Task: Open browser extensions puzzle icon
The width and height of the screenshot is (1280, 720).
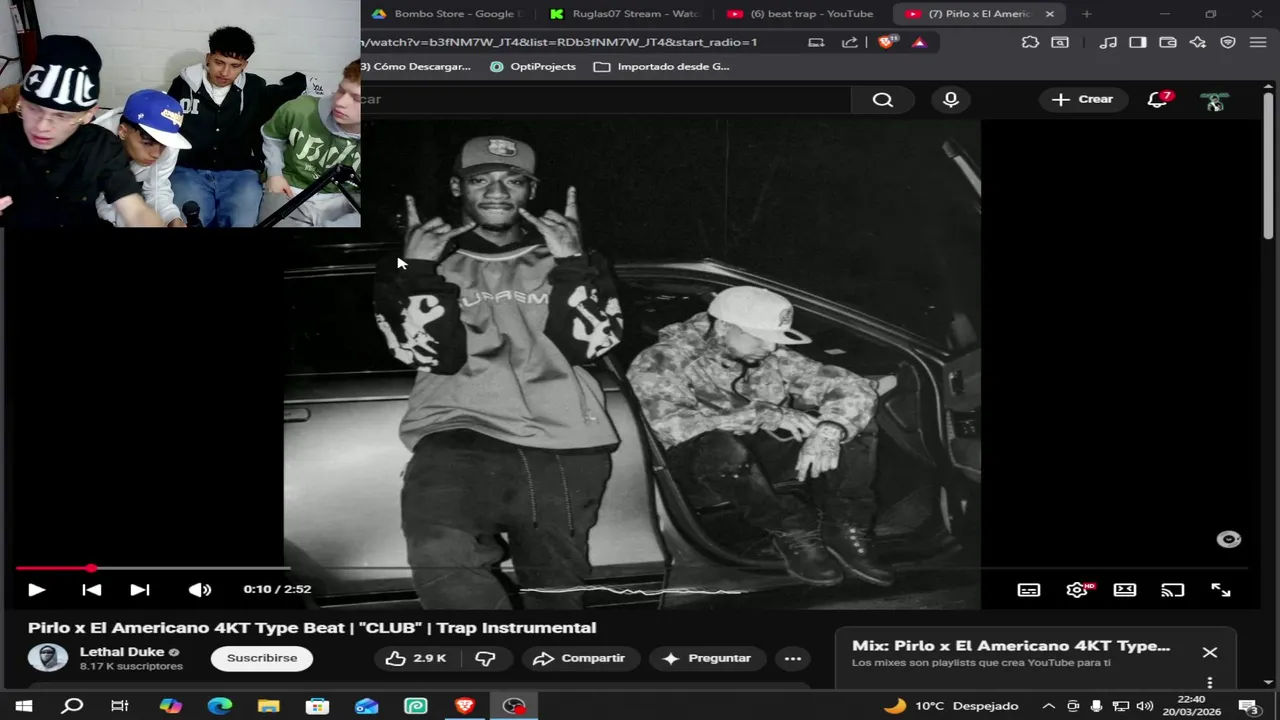Action: pos(1030,42)
